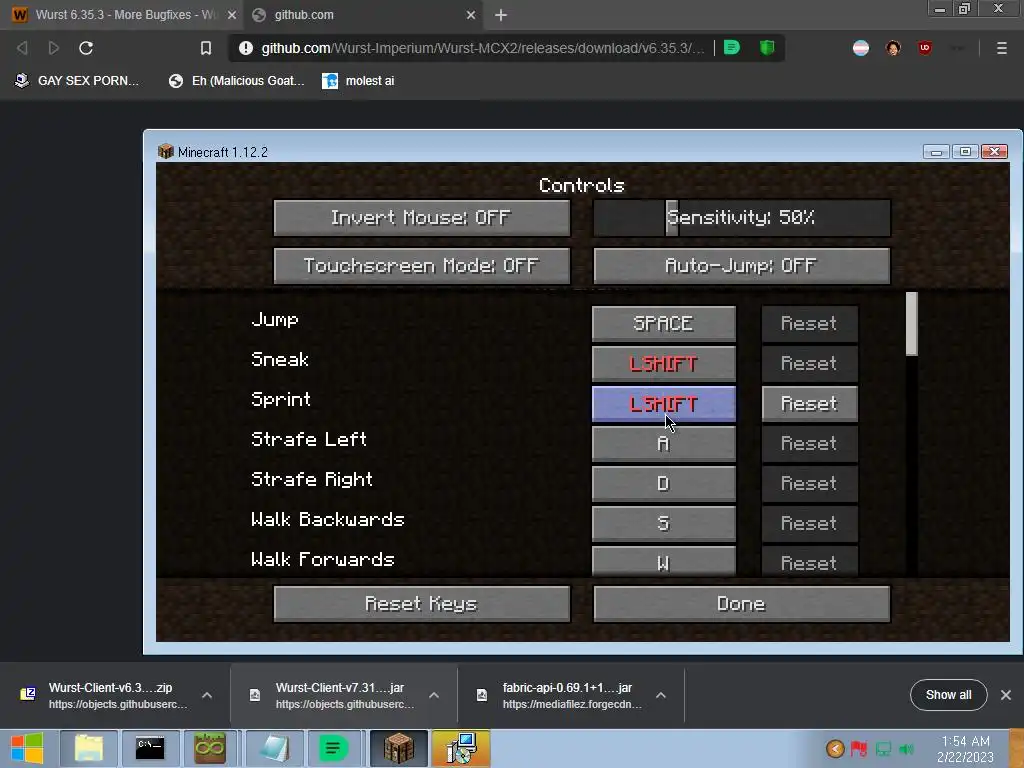Toggle Invert Mouse: OFF
Image resolution: width=1024 pixels, height=768 pixels.
click(421, 217)
